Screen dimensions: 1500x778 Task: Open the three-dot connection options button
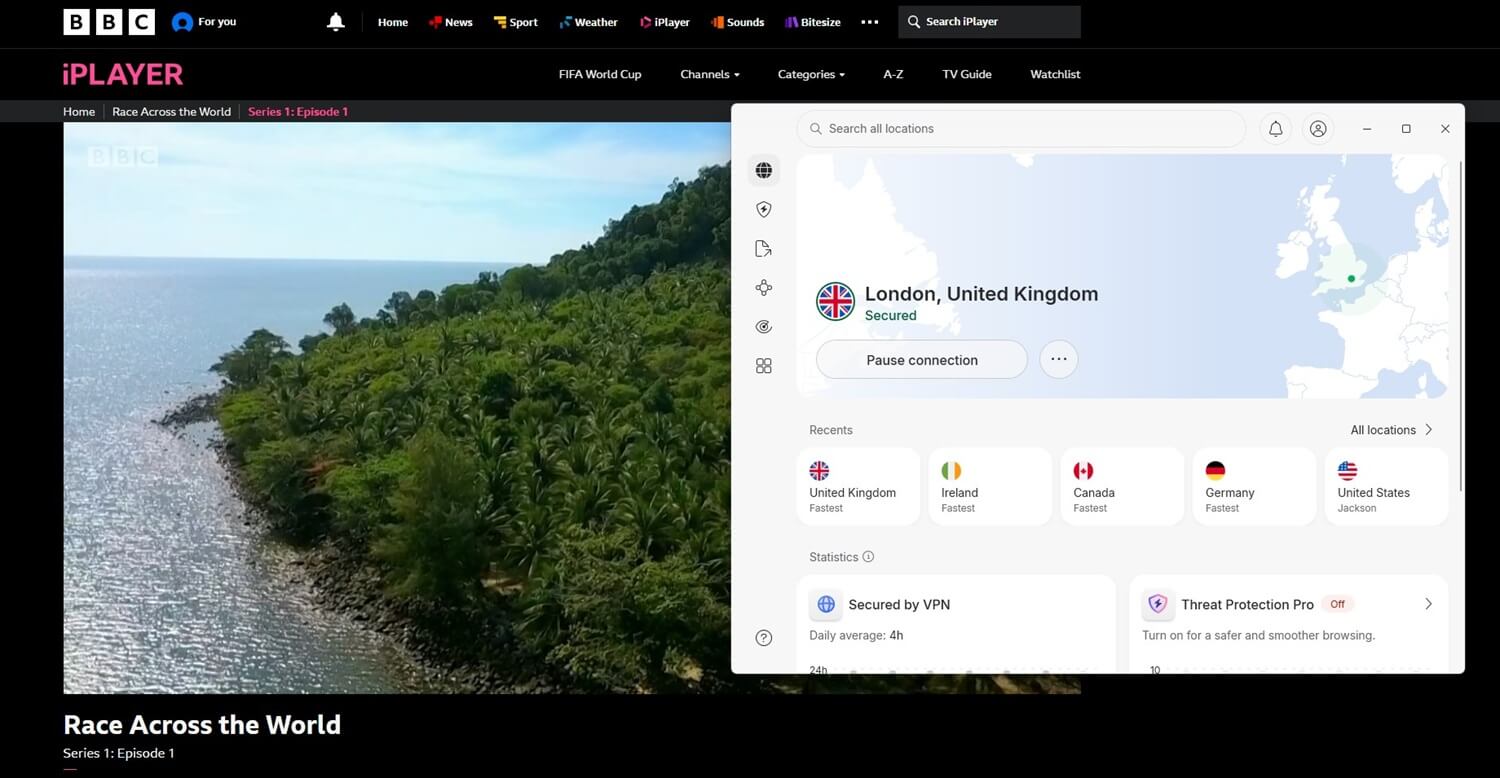coord(1059,359)
